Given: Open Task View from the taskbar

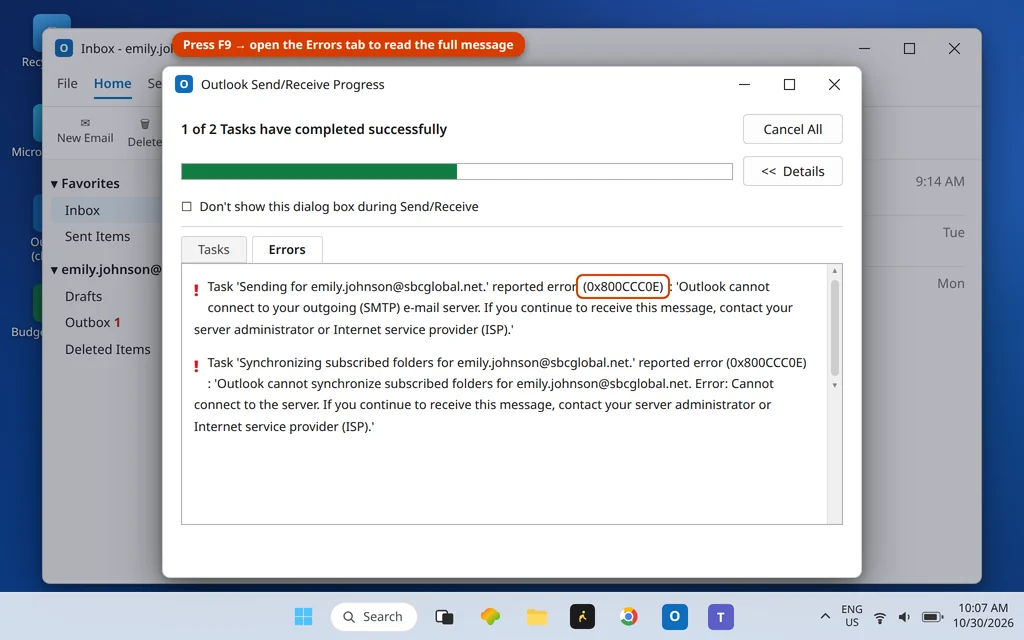Looking at the screenshot, I should point(444,616).
